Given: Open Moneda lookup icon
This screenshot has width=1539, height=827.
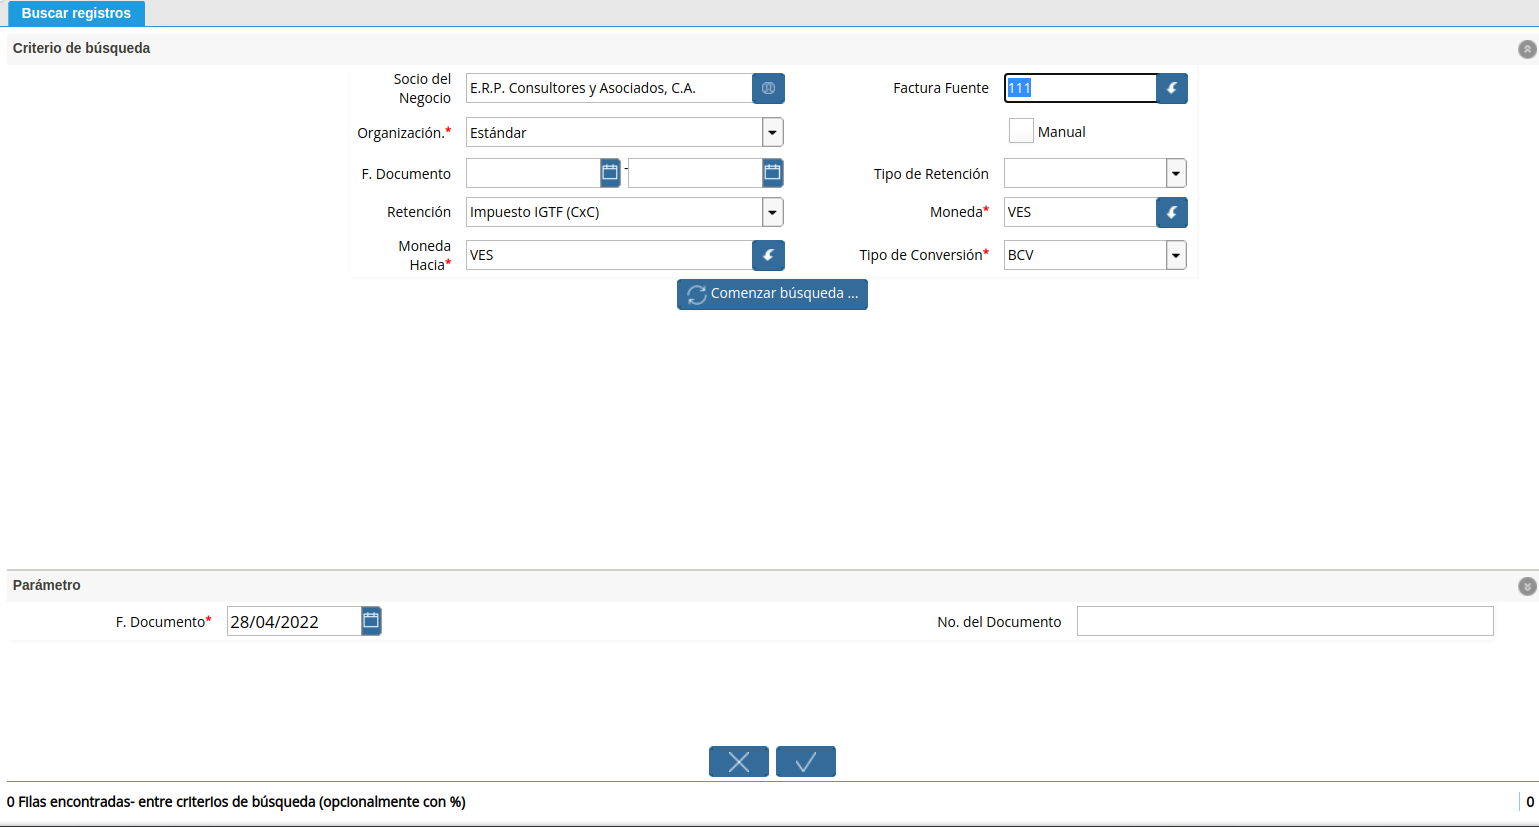Looking at the screenshot, I should (x=1172, y=212).
